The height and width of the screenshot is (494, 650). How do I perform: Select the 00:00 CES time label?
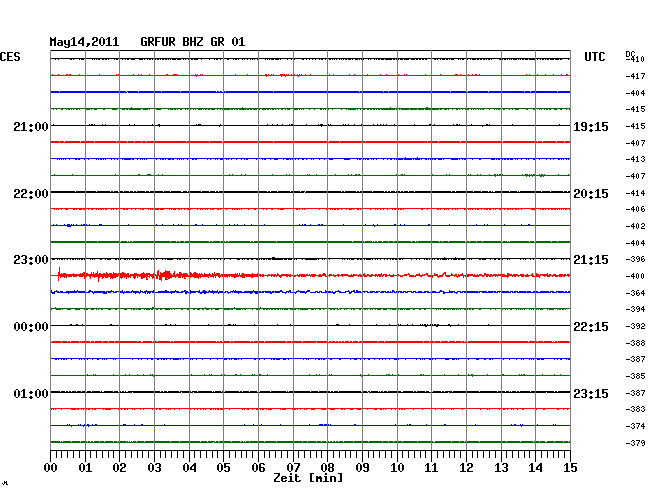(x=31, y=327)
